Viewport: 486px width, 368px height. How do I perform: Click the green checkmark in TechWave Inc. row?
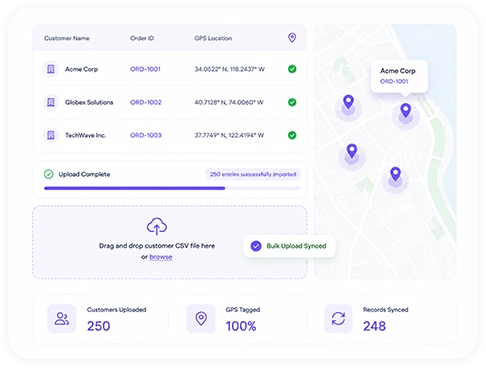pos(292,135)
